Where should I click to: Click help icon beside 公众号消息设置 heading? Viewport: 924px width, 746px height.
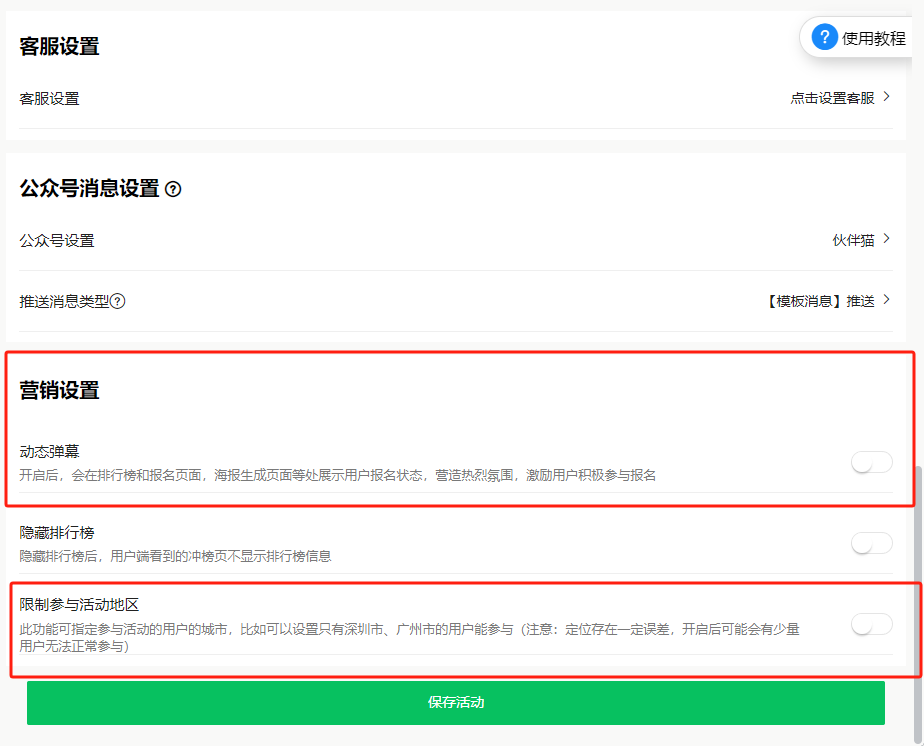tap(173, 189)
